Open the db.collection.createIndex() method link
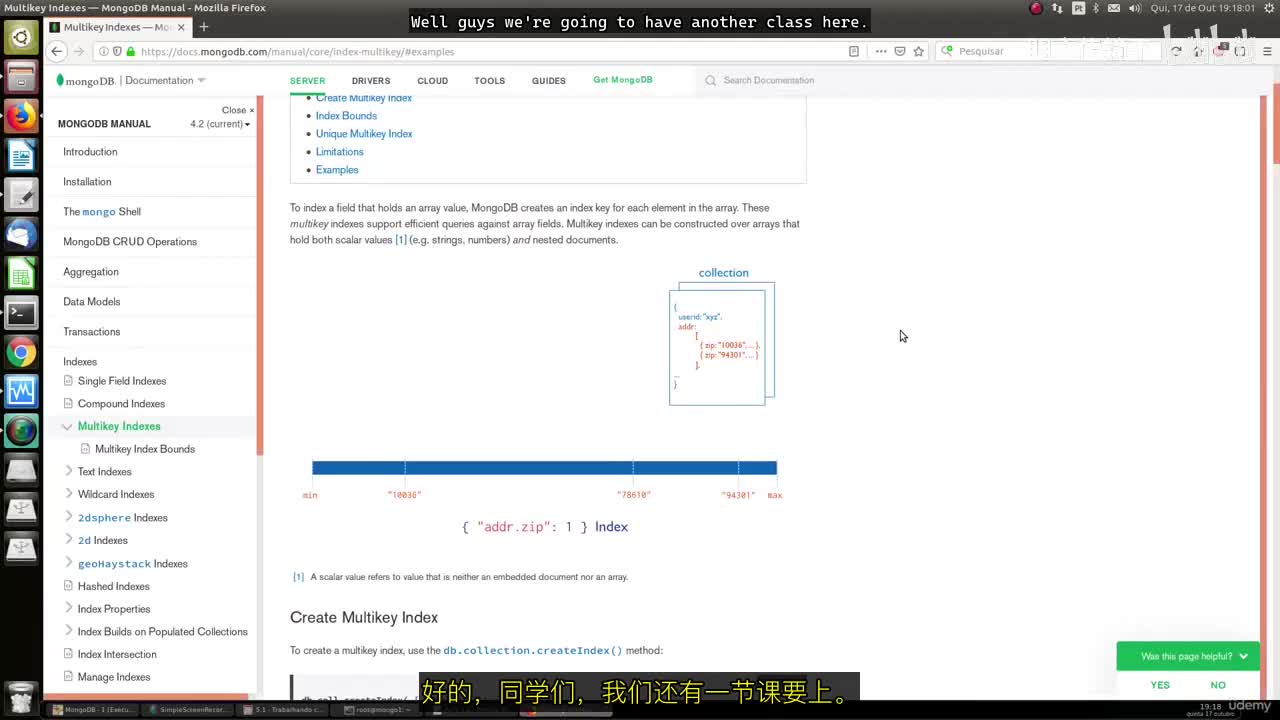This screenshot has height=720, width=1280. 533,651
